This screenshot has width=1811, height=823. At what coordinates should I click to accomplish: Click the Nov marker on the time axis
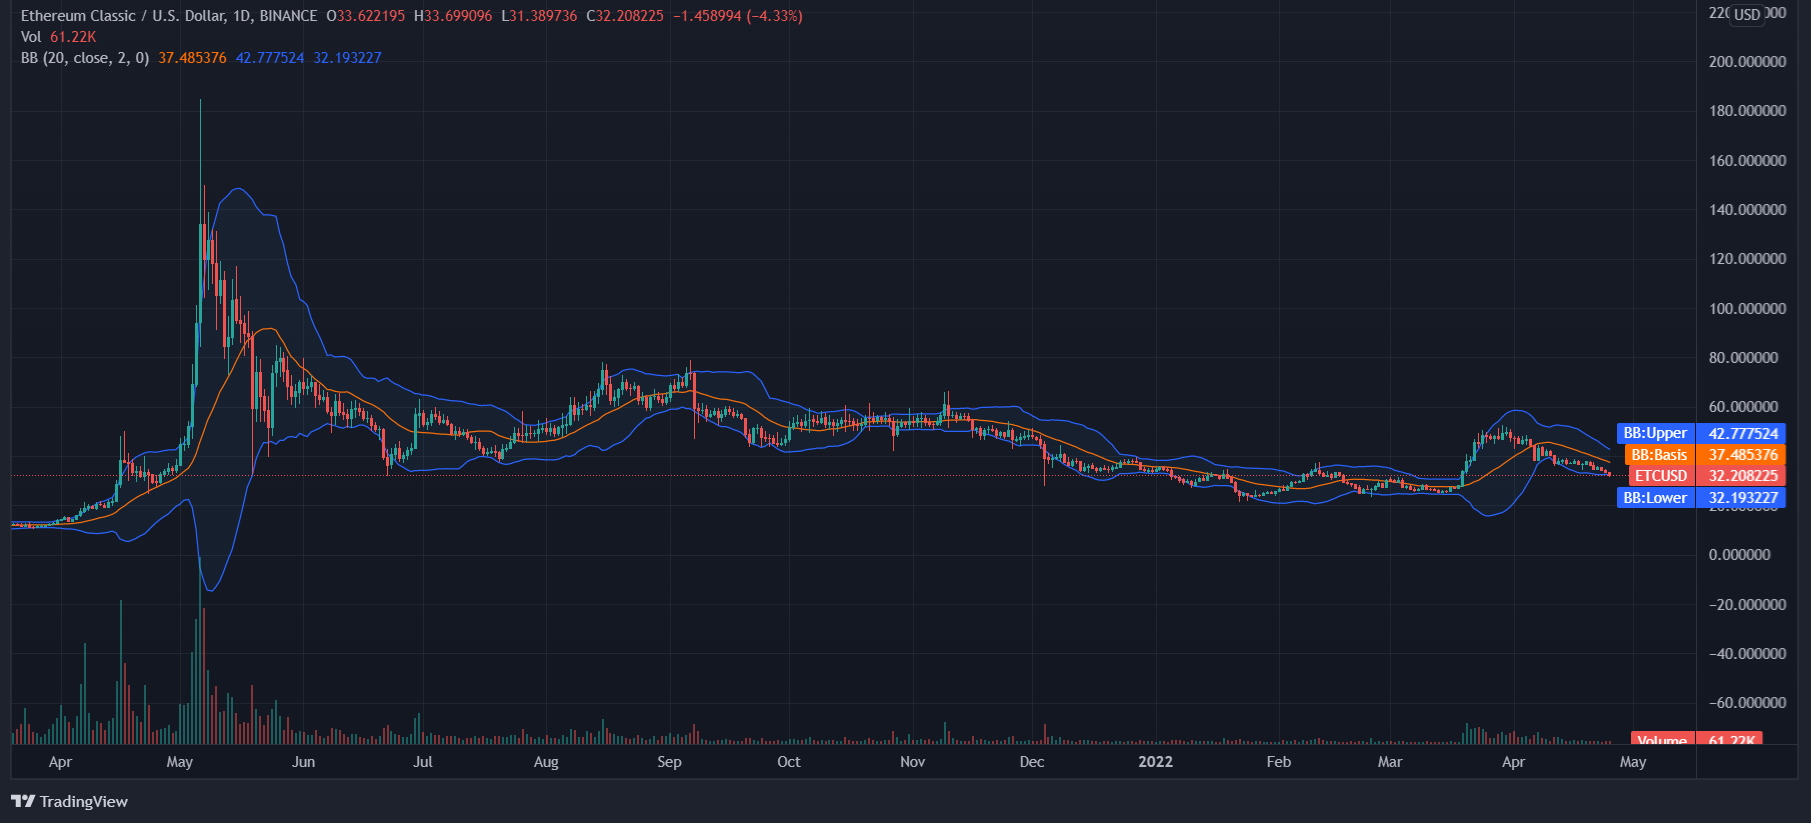pyautogui.click(x=912, y=762)
